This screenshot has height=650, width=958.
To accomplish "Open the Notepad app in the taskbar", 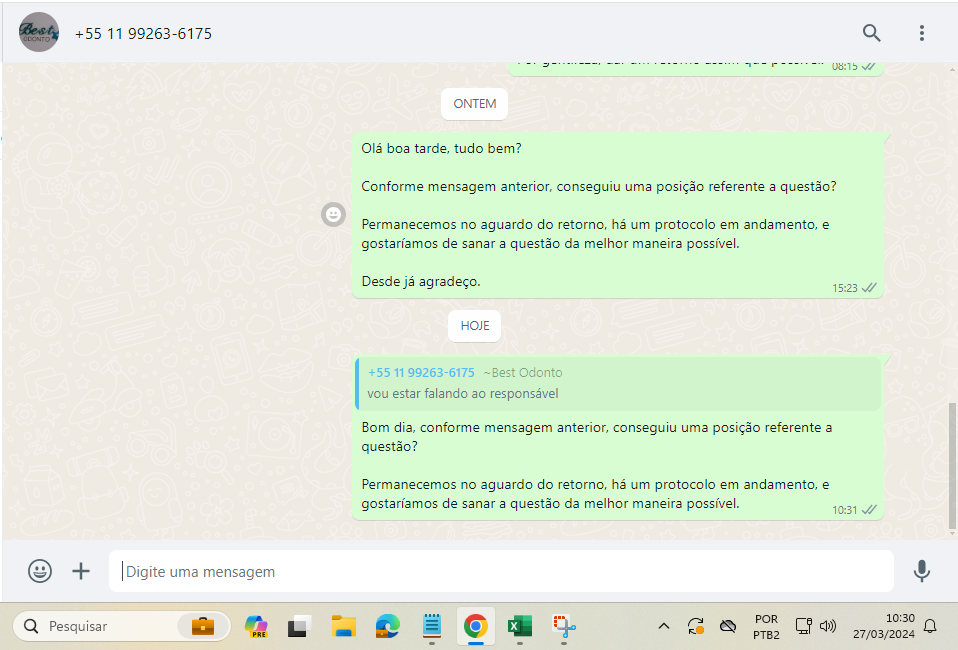I will pos(431,626).
